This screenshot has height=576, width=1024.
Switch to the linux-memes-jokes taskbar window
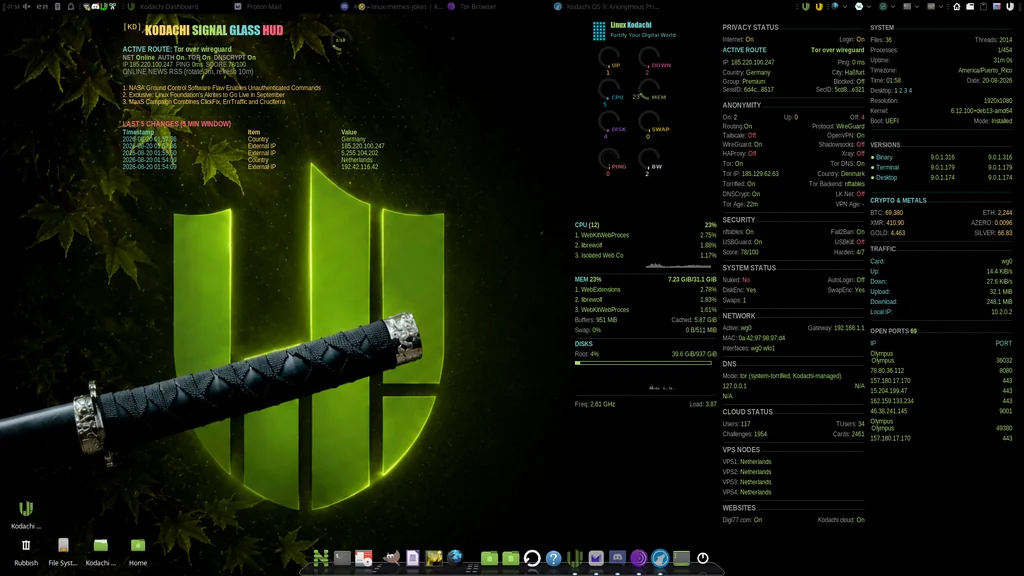click(392, 7)
